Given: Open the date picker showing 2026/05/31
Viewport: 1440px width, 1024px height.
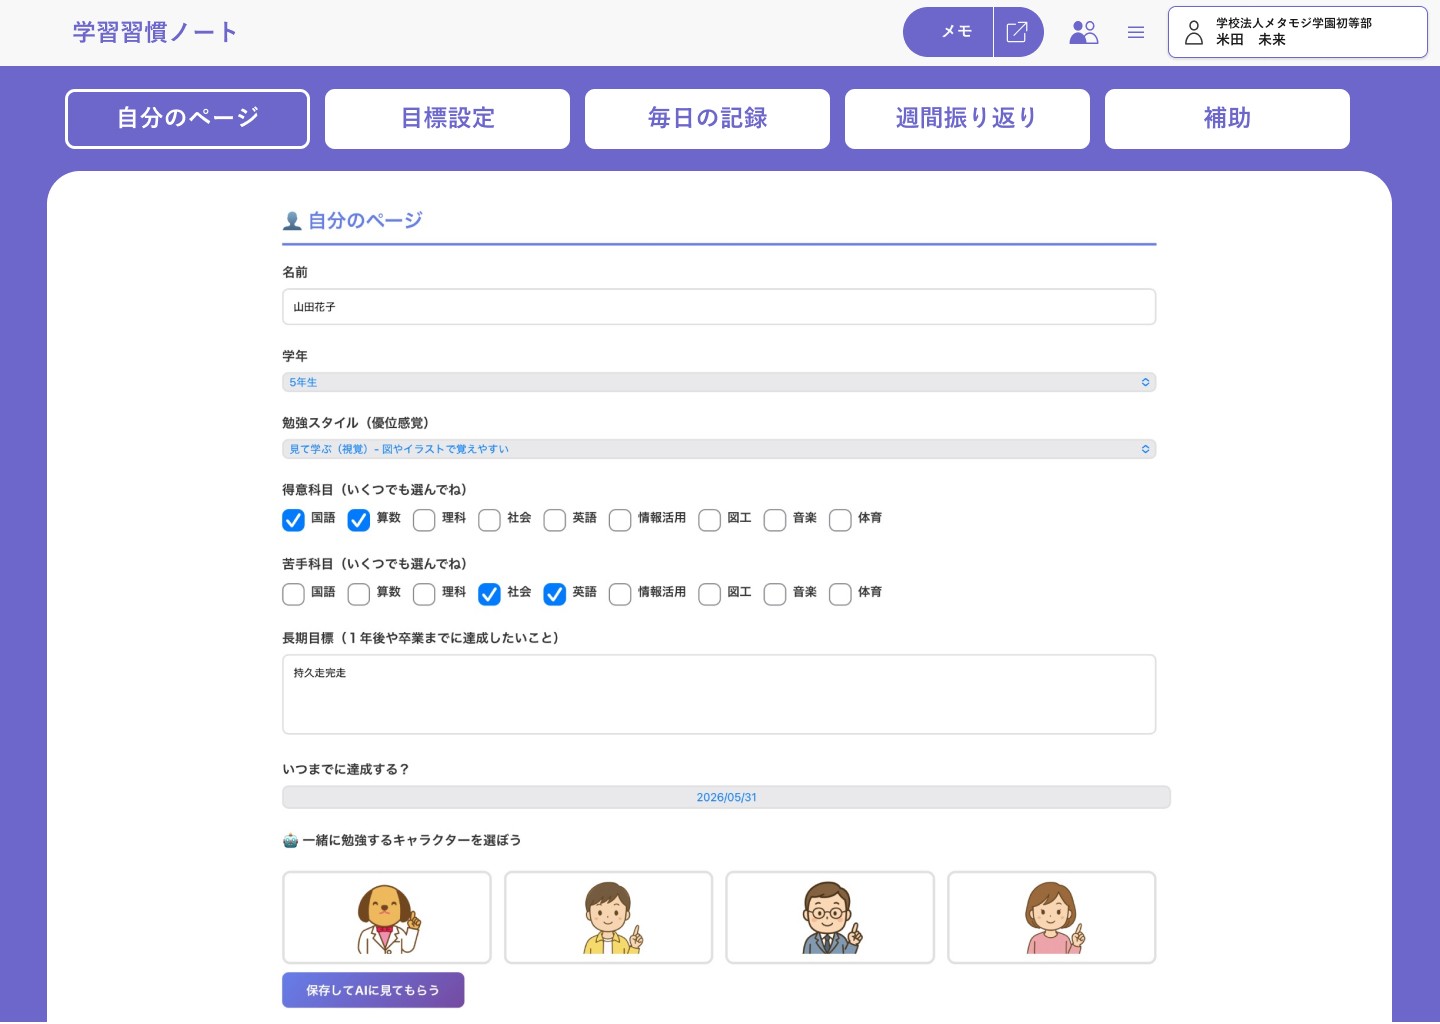Looking at the screenshot, I should pyautogui.click(x=726, y=797).
